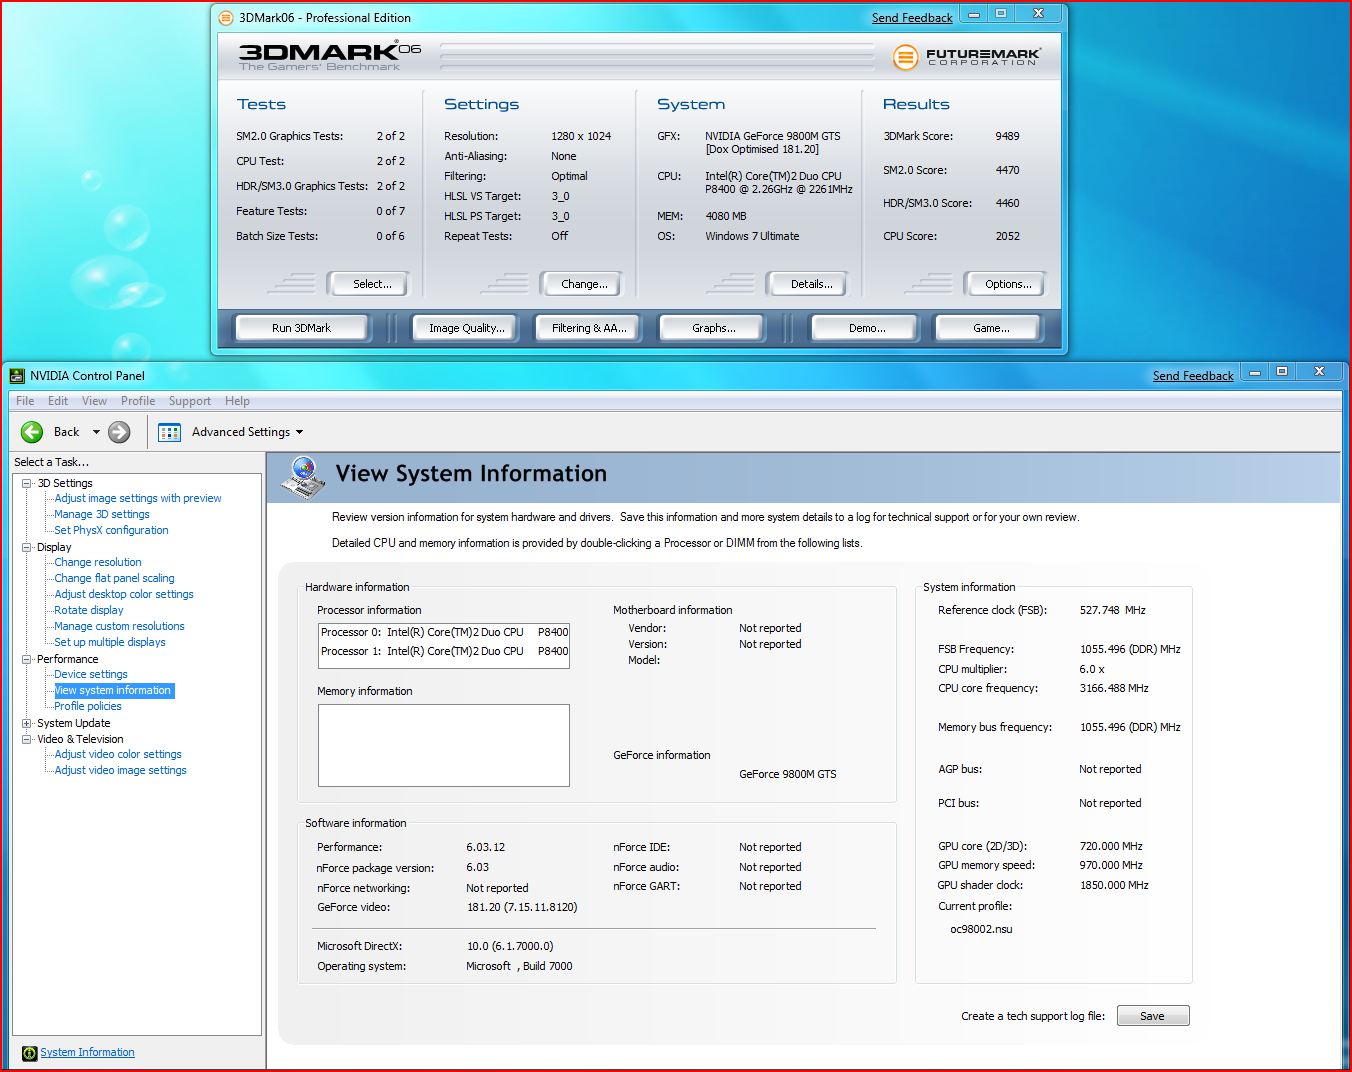Click Run 3DMark button
Viewport: 1352px width, 1072px height.
tap(301, 328)
